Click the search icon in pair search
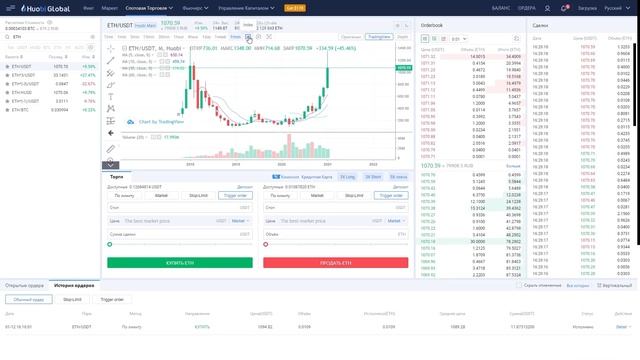 click(7, 37)
